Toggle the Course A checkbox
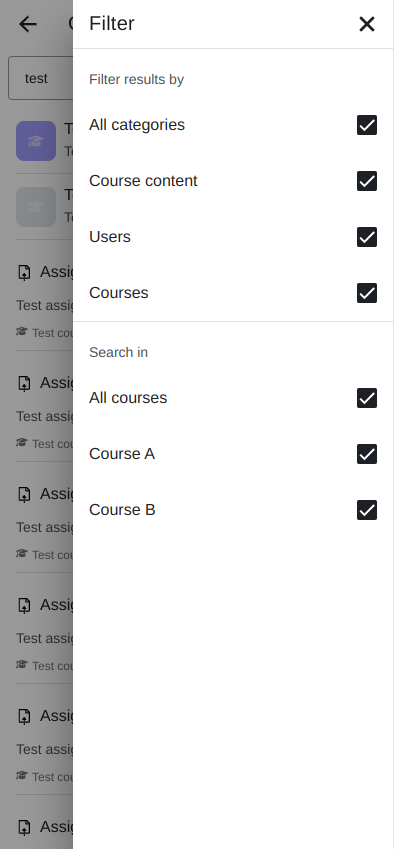 pos(366,454)
